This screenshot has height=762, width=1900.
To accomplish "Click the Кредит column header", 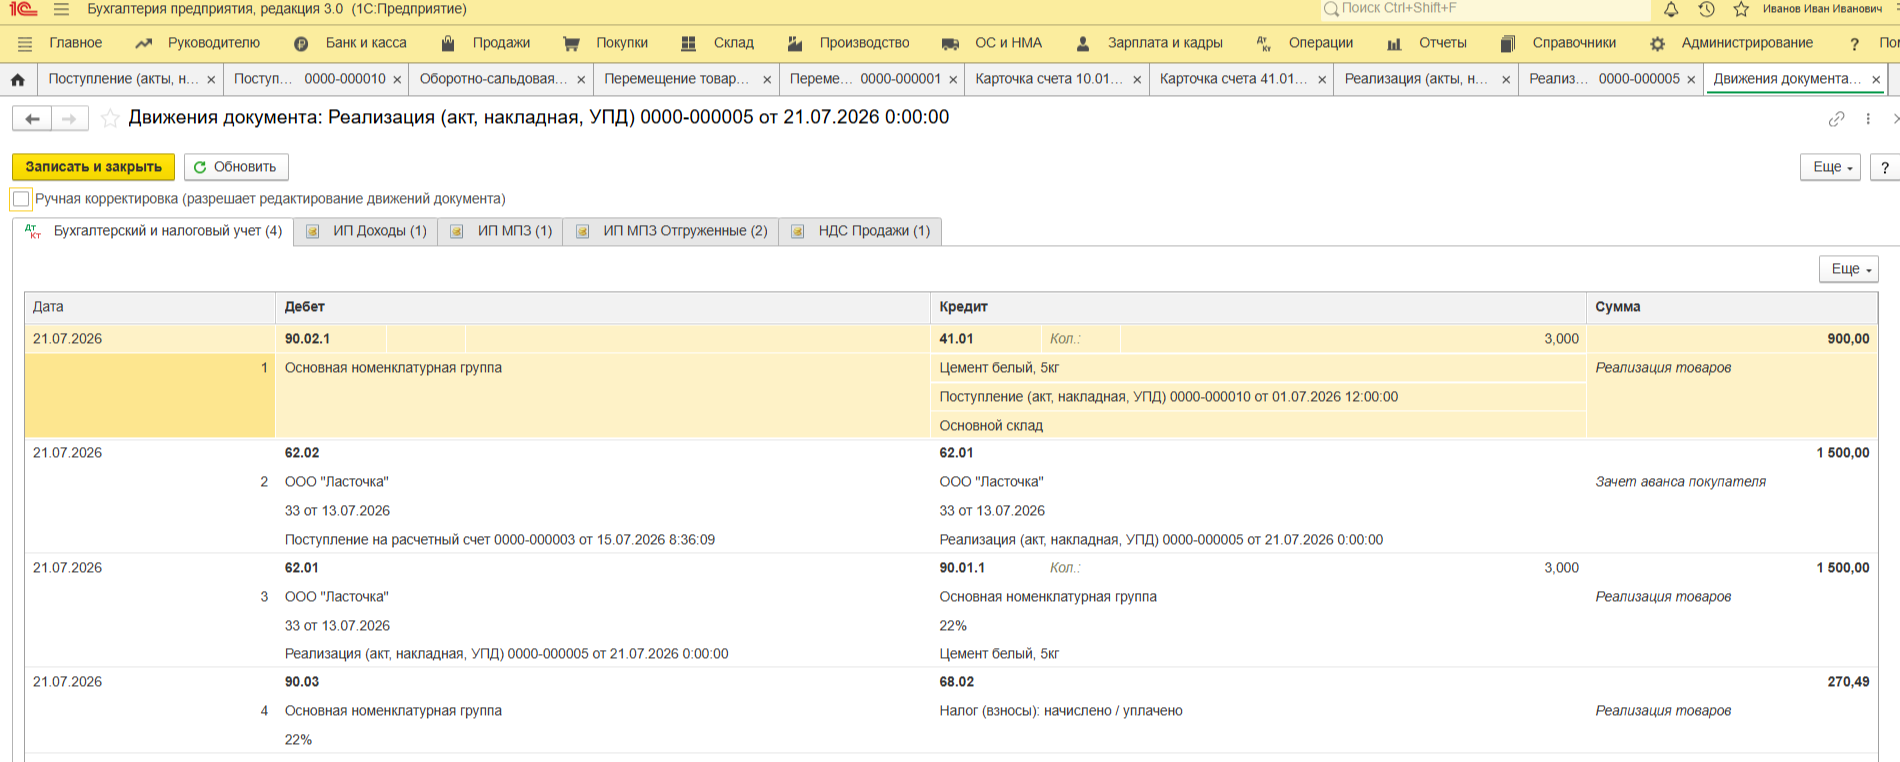I will tap(1258, 307).
